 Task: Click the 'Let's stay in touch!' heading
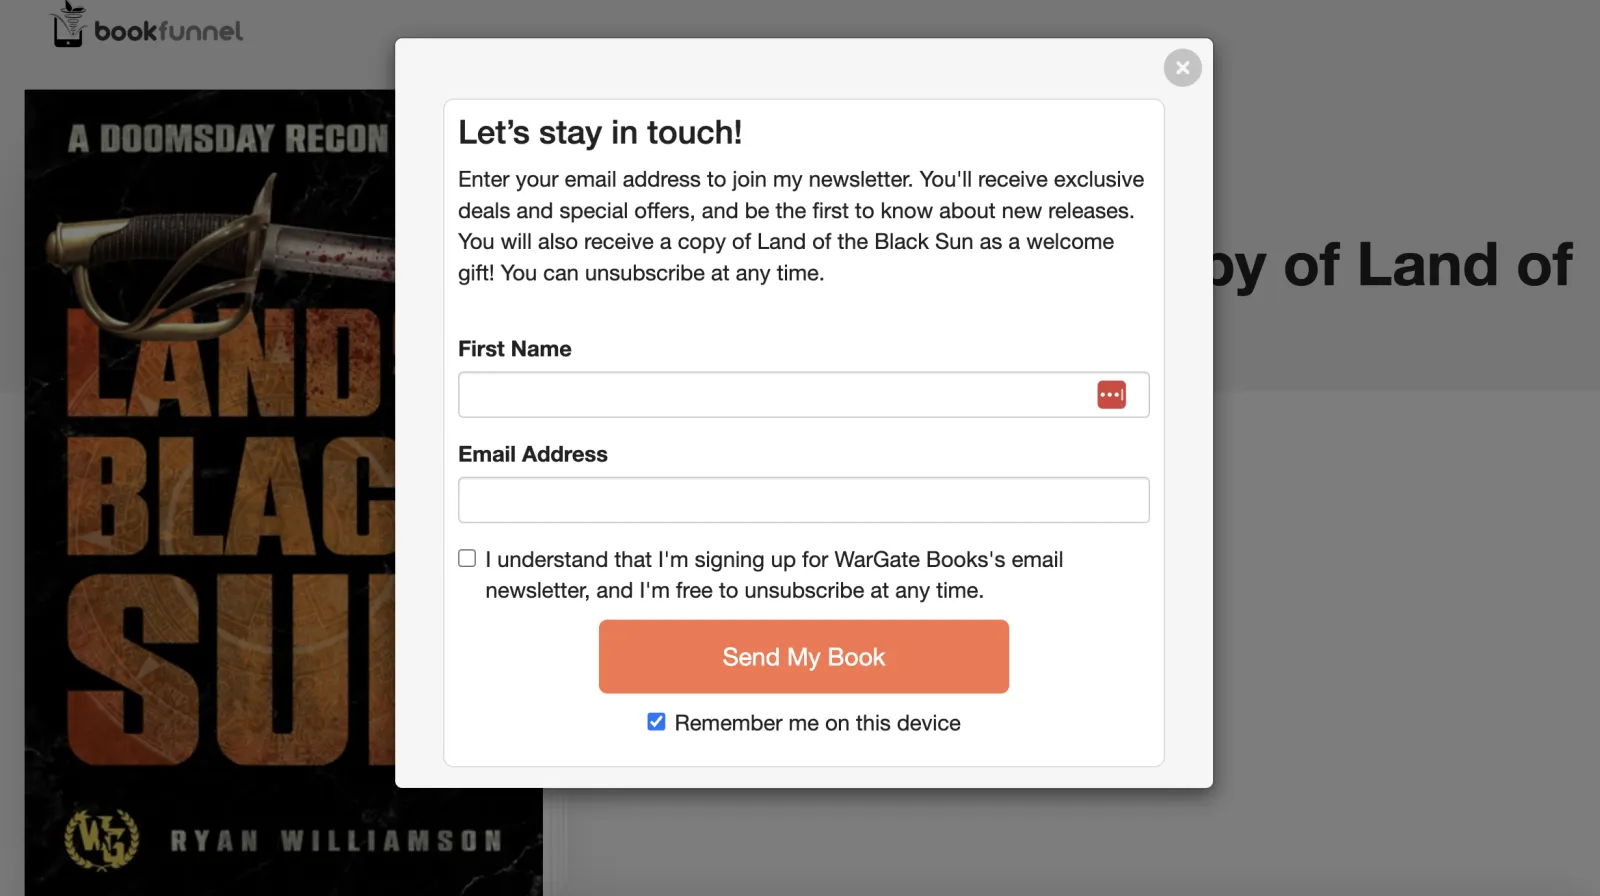(600, 133)
